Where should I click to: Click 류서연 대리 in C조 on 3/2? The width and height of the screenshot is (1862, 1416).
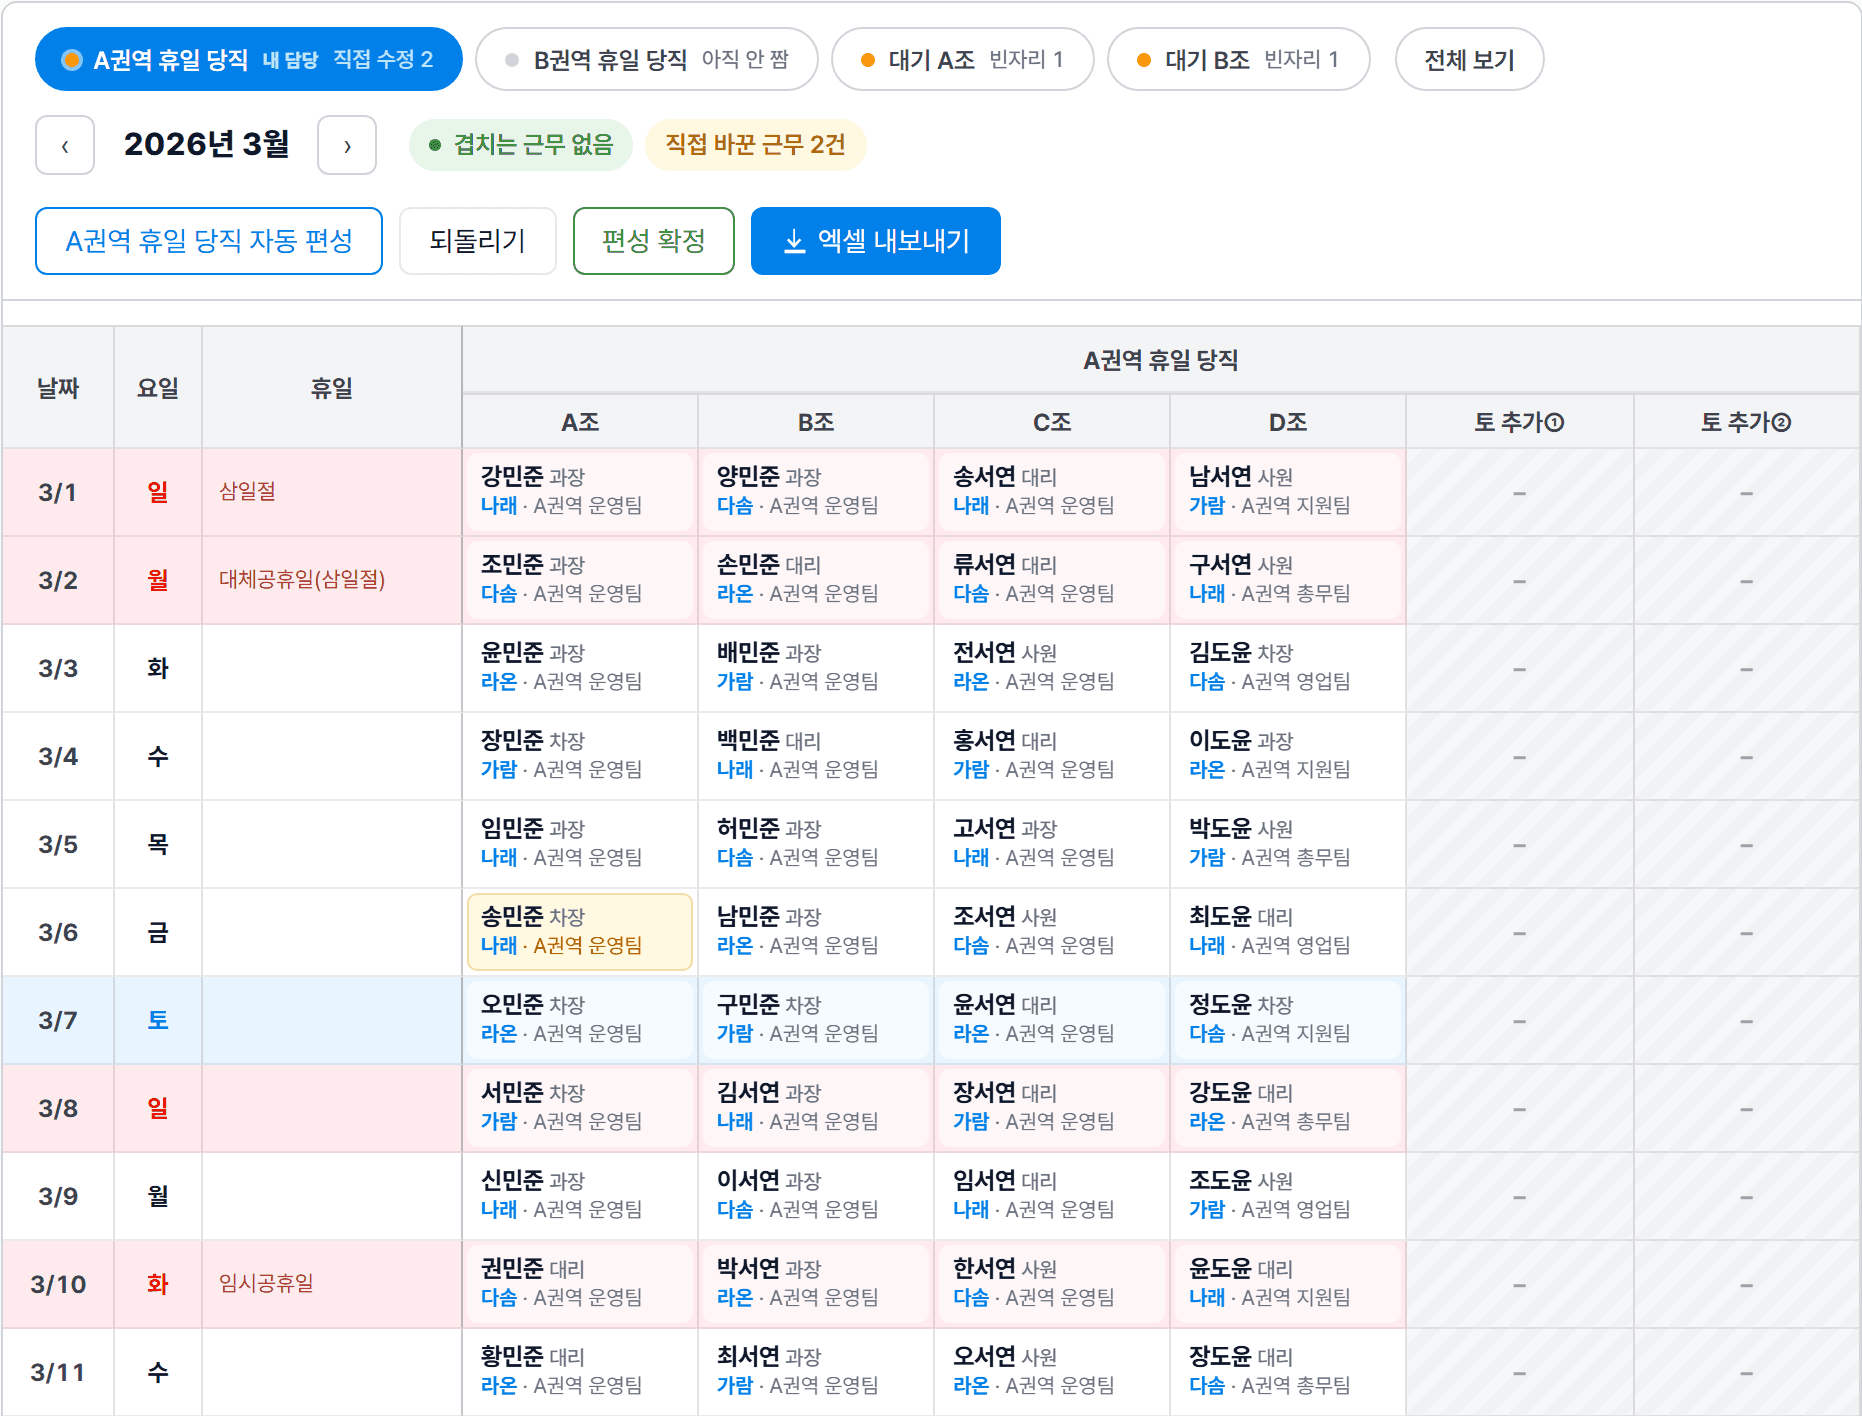1052,580
